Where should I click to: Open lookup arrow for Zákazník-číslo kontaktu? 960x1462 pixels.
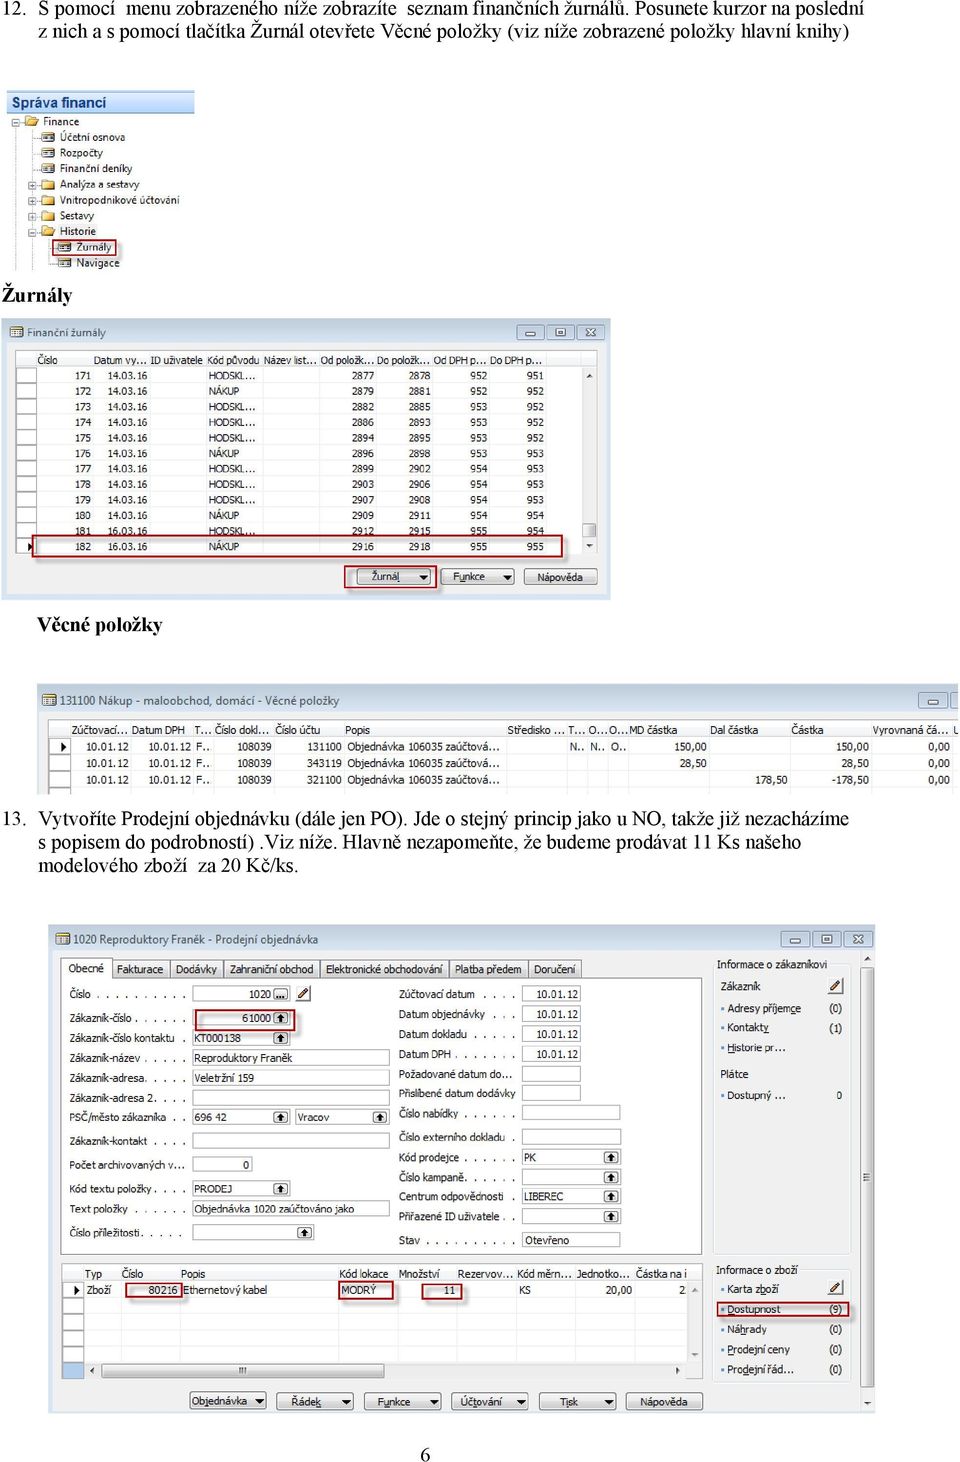pos(281,1038)
